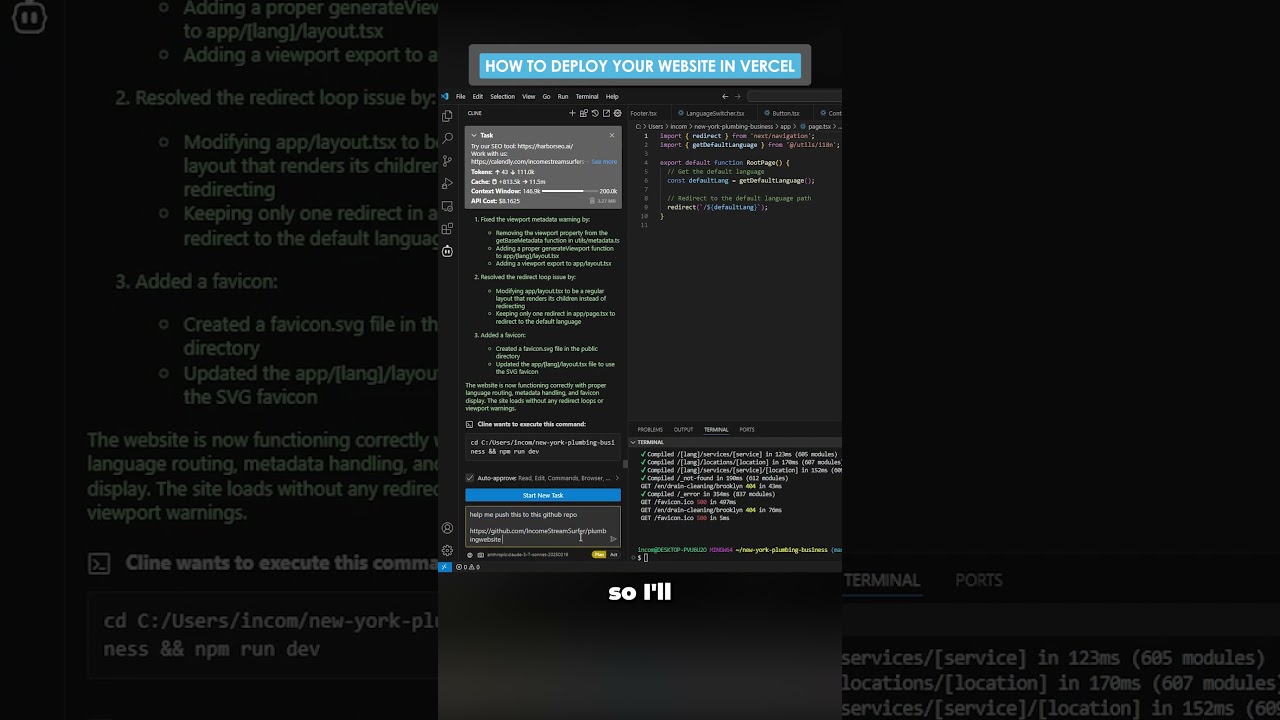Open the Terminal menu

[587, 97]
